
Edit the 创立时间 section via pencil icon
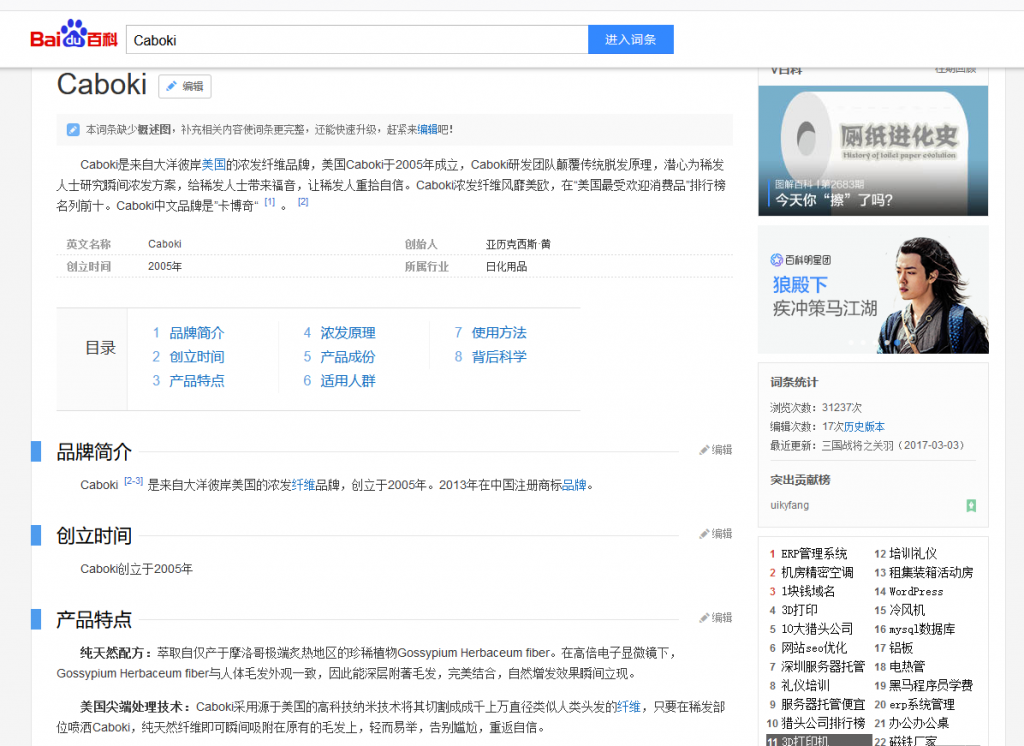pos(715,534)
